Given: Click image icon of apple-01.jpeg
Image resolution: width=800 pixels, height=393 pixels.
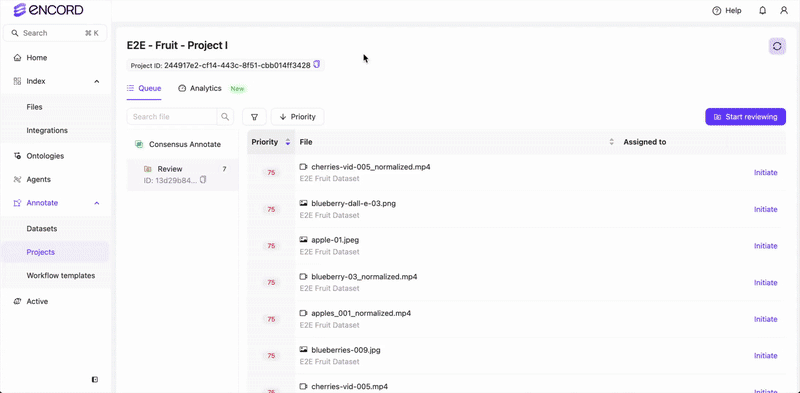Looking at the screenshot, I should [x=304, y=239].
